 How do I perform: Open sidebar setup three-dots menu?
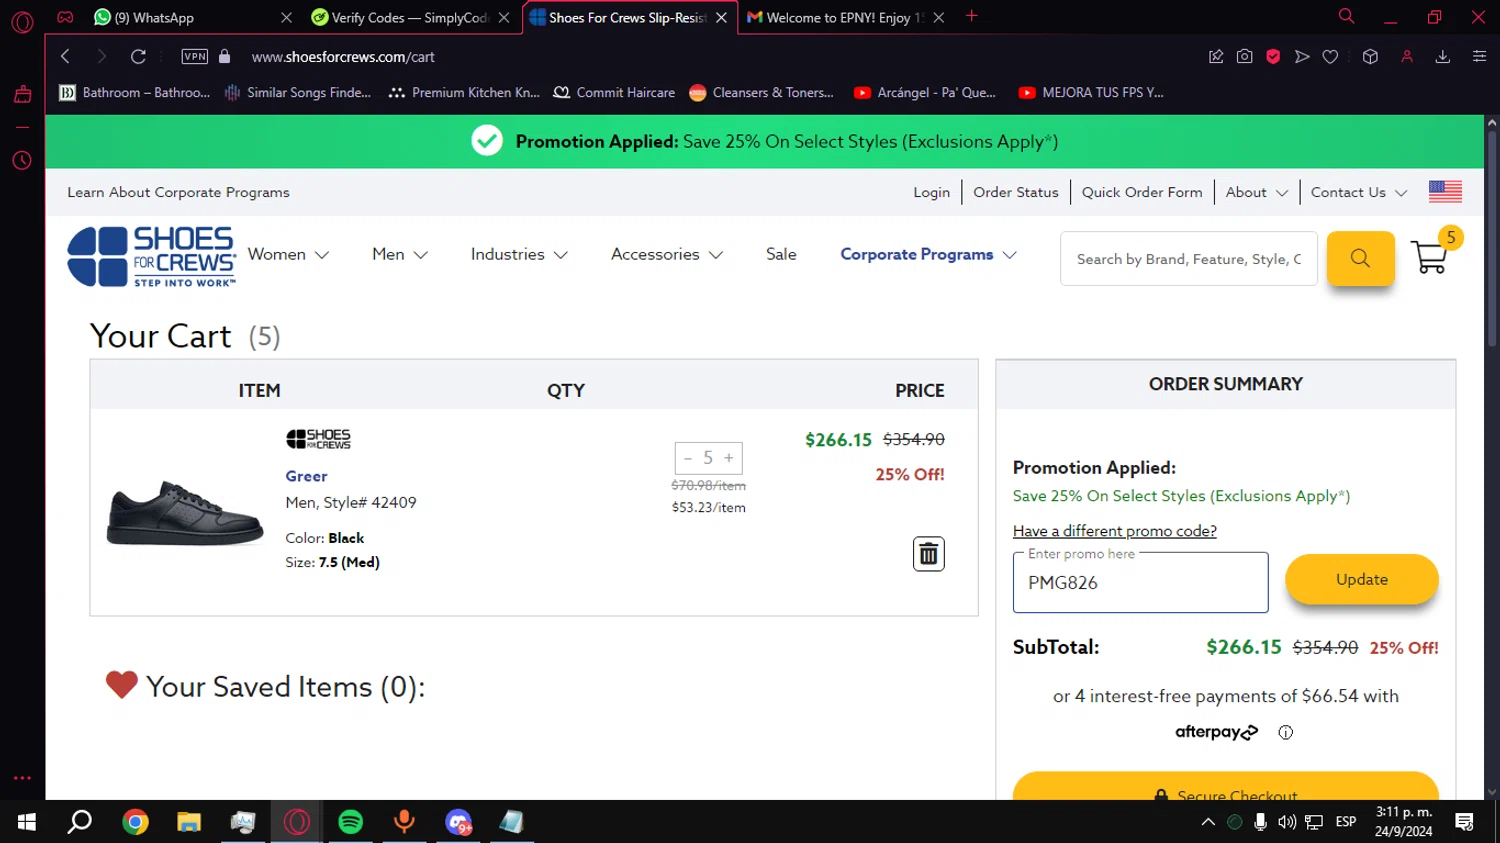point(22,777)
